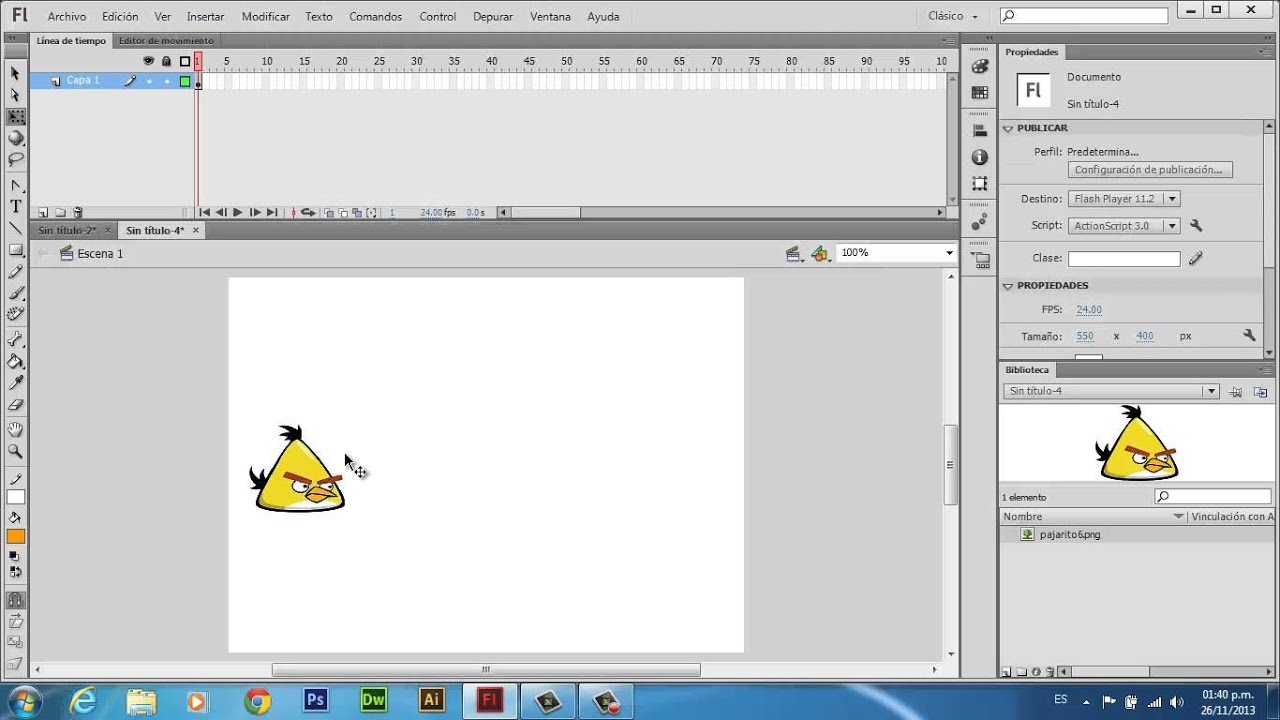The height and width of the screenshot is (720, 1280).
Task: Open the Align panel icon
Action: (x=980, y=131)
